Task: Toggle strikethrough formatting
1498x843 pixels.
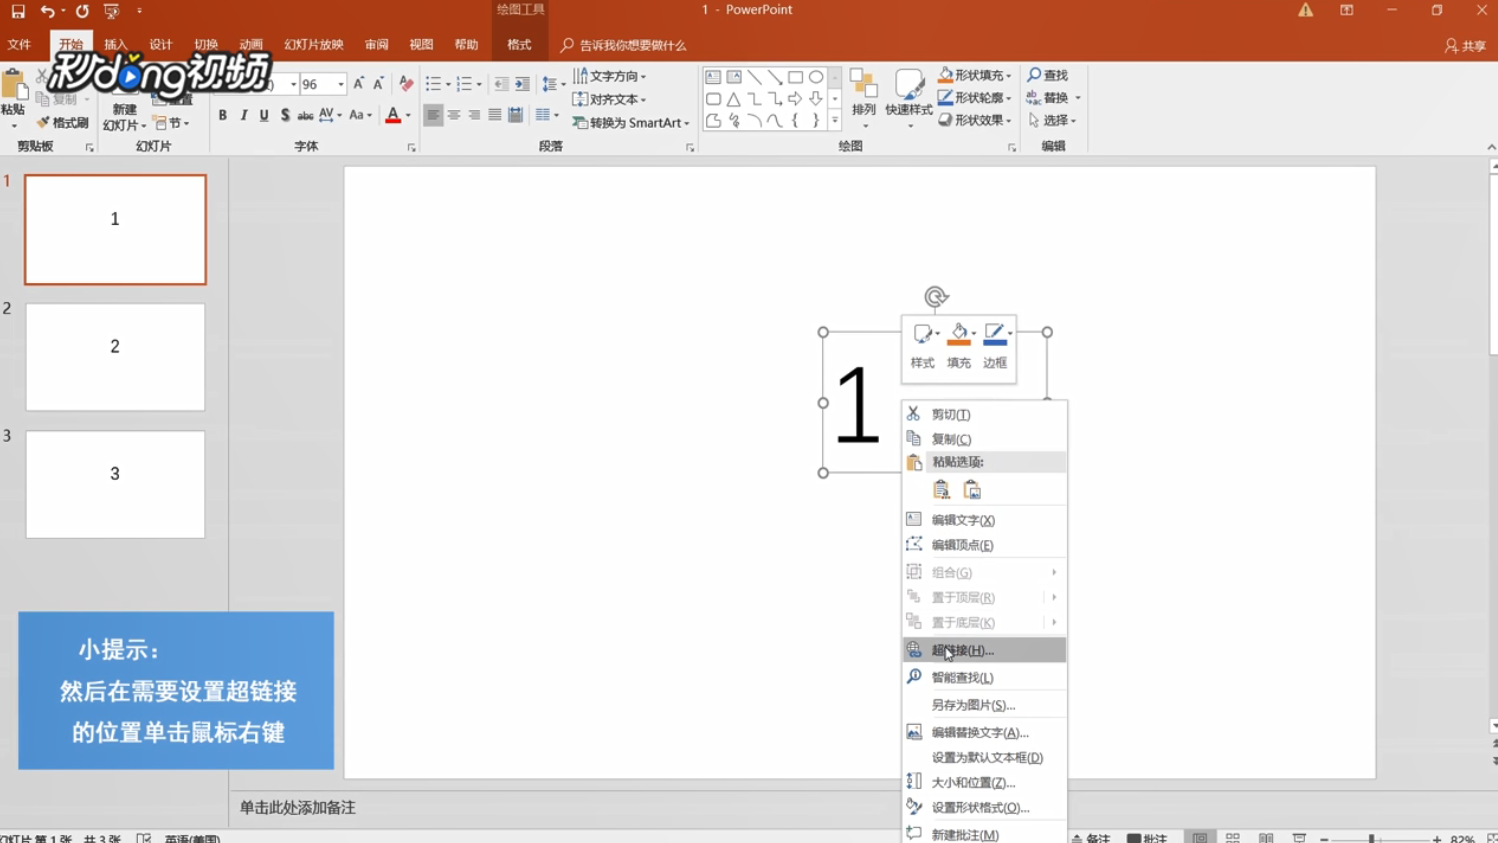Action: 305,116
